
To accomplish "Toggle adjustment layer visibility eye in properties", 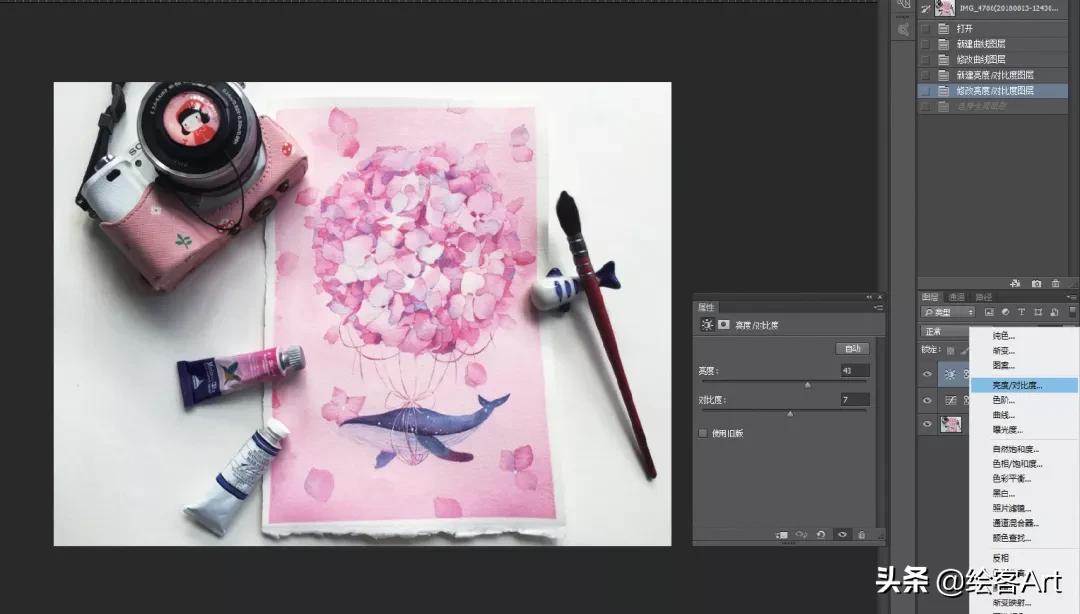I will tap(842, 535).
